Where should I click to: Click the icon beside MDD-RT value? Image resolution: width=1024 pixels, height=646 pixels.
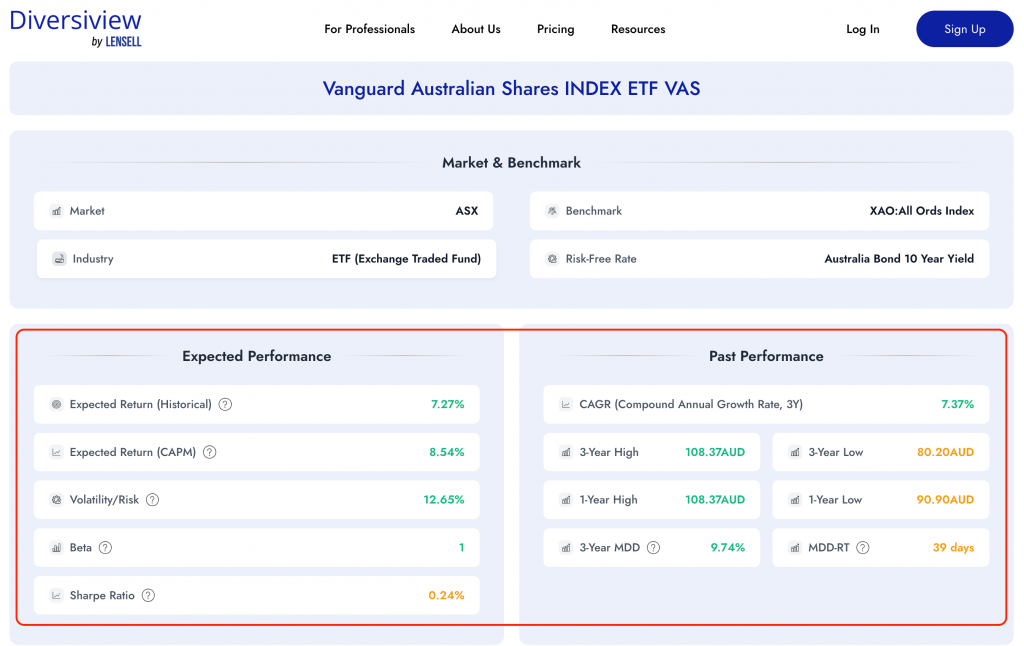(x=794, y=547)
